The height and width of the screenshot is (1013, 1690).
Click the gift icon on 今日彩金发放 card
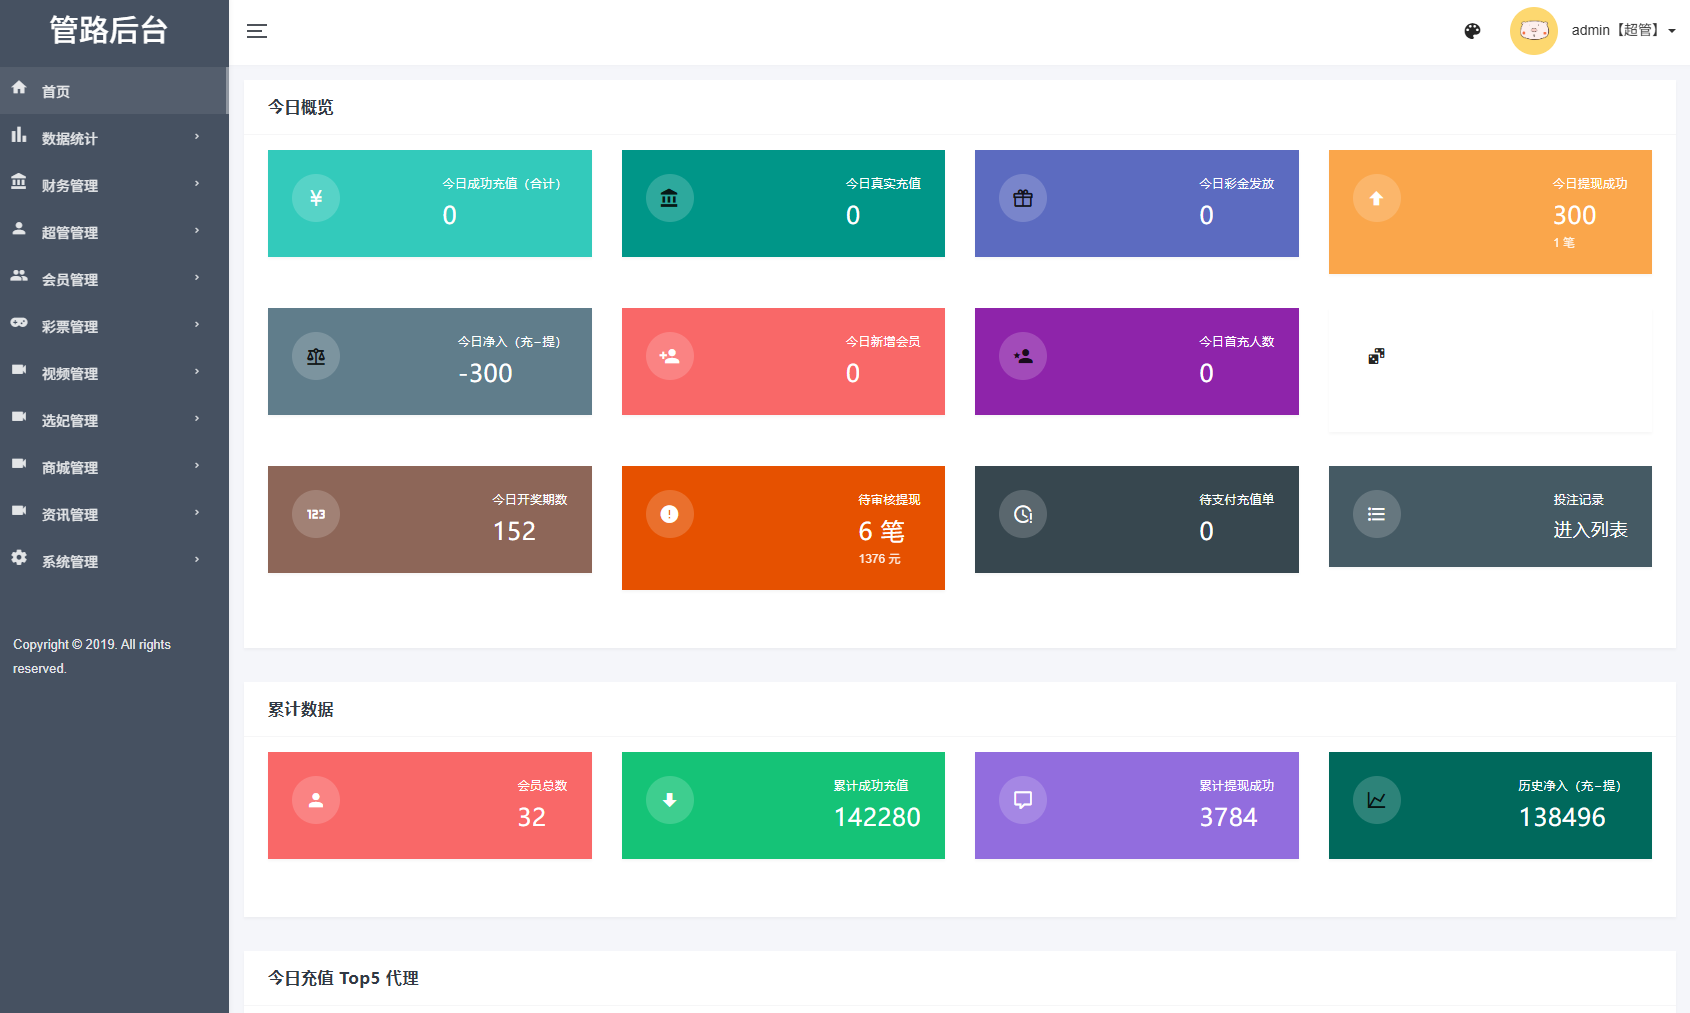1022,198
